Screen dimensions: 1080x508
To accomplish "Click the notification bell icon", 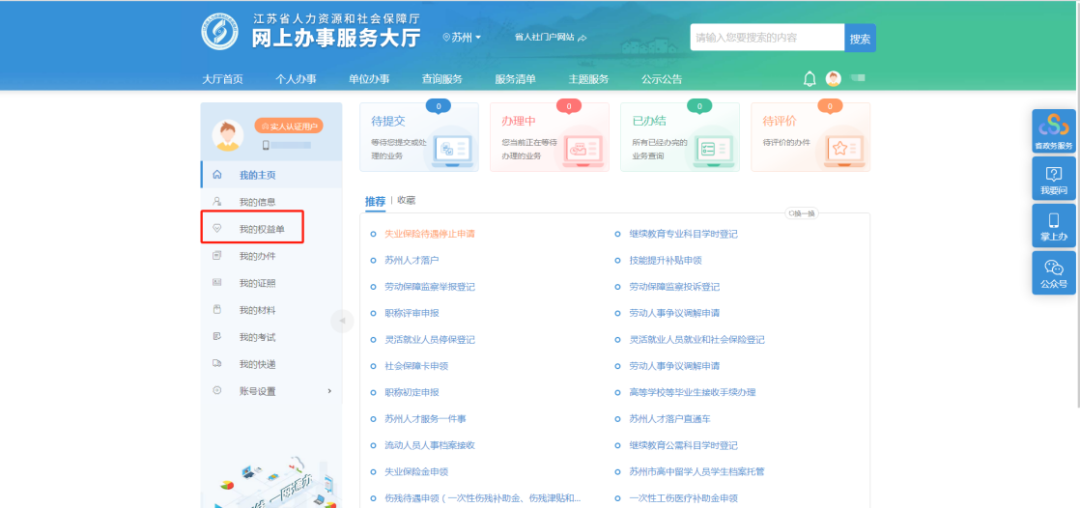I will 810,79.
